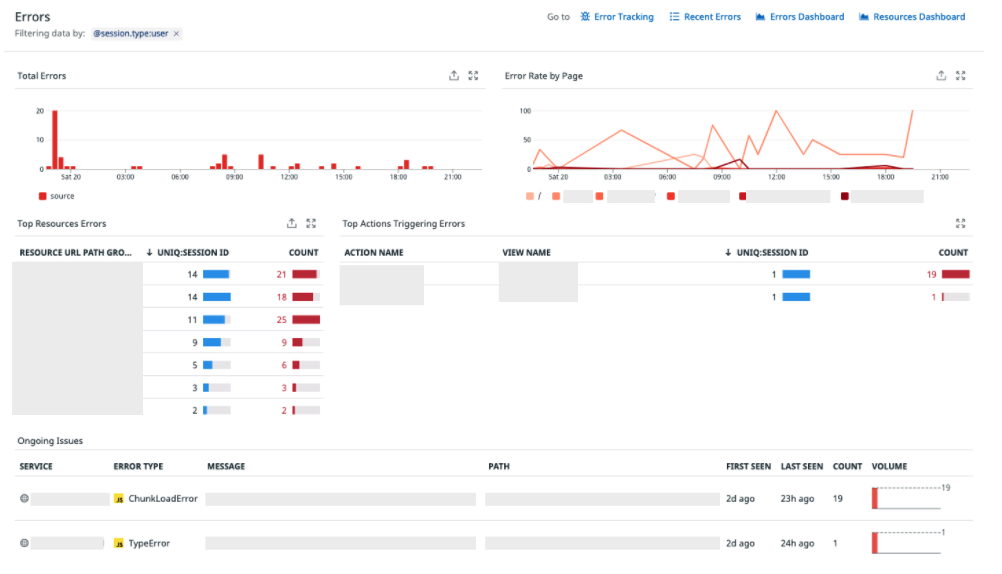Expand Top Resources Errors to fullscreen
Viewport: 1002px width, 574px height.
pyautogui.click(x=311, y=223)
